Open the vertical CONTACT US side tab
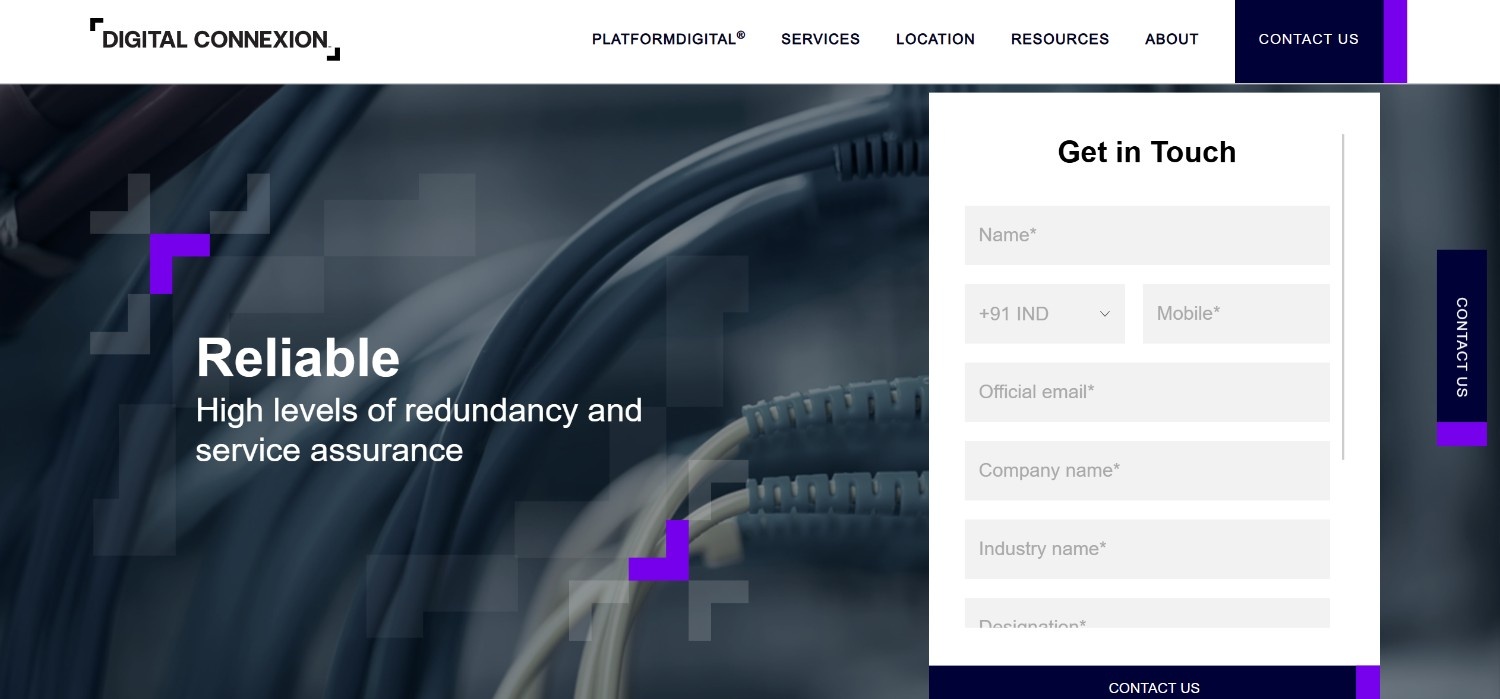 pos(1461,342)
